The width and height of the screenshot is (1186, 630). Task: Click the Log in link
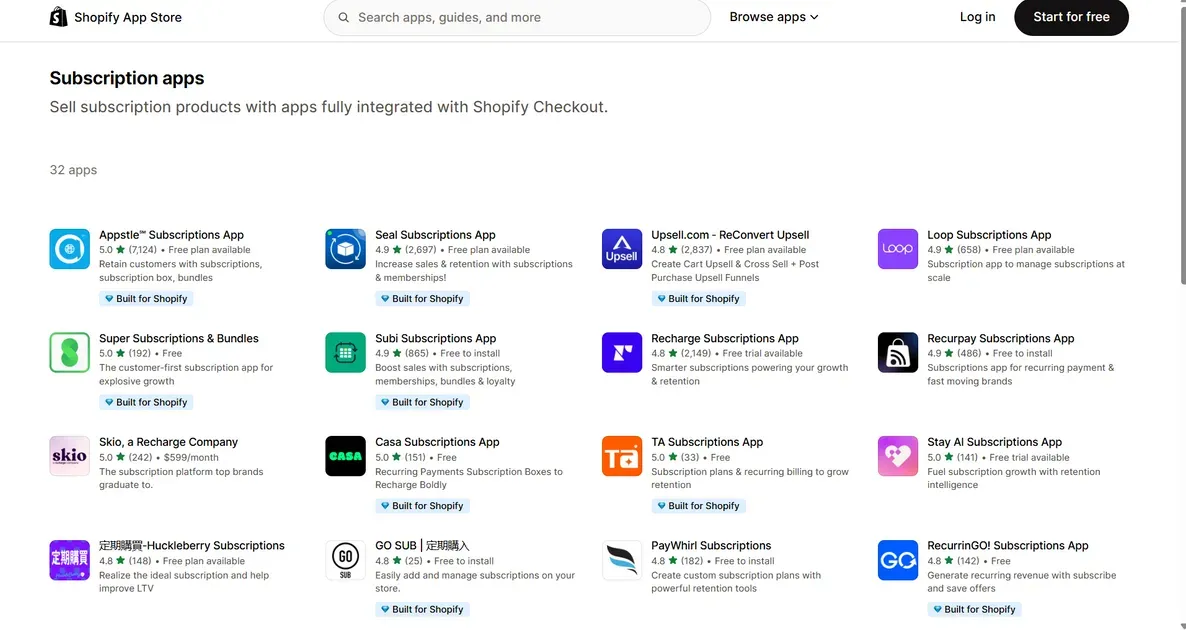click(x=977, y=17)
